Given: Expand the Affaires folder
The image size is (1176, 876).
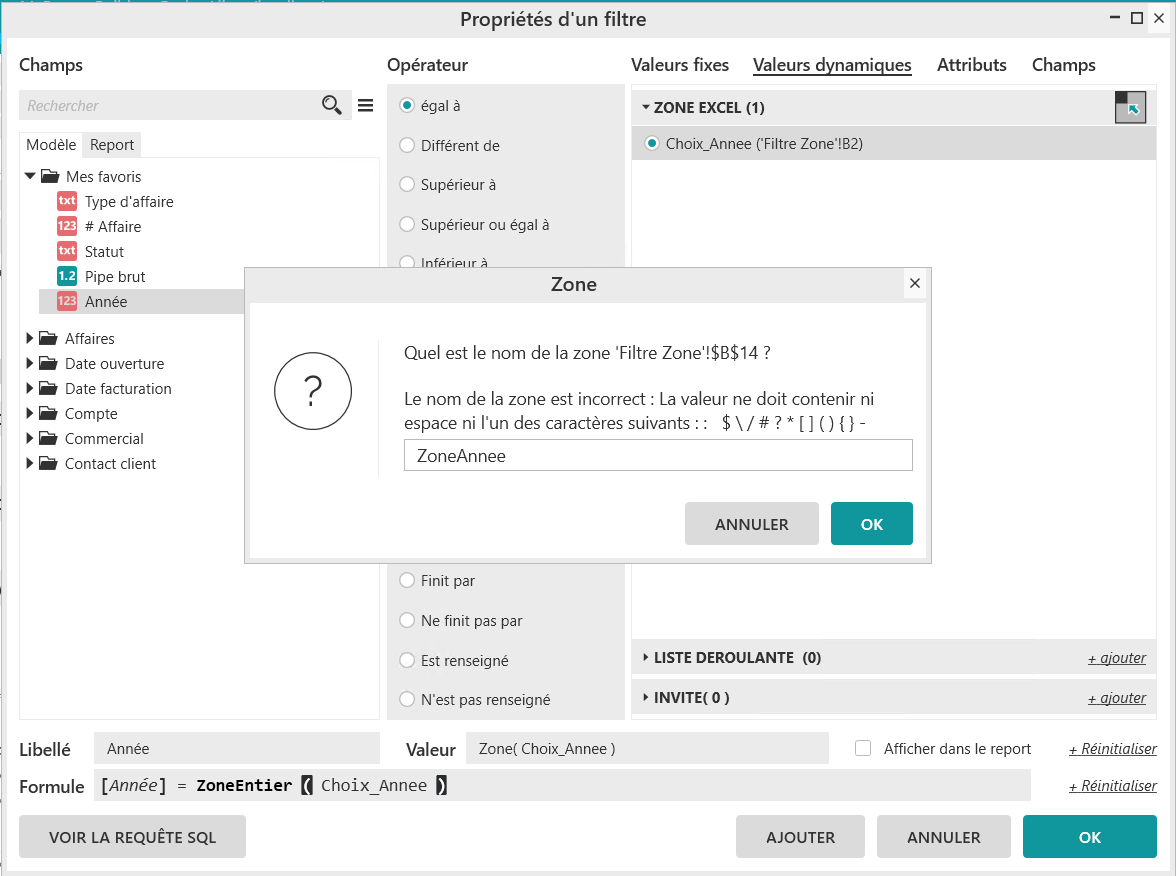Looking at the screenshot, I should point(30,339).
